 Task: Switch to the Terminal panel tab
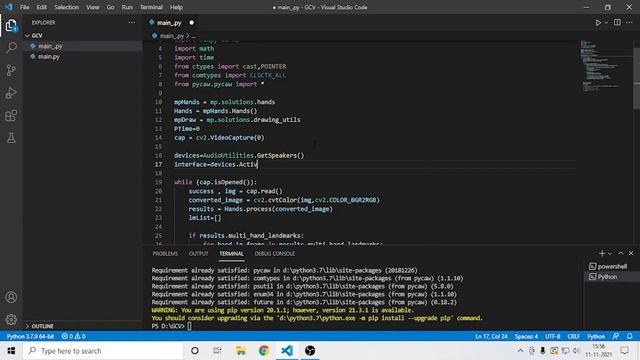(231, 253)
